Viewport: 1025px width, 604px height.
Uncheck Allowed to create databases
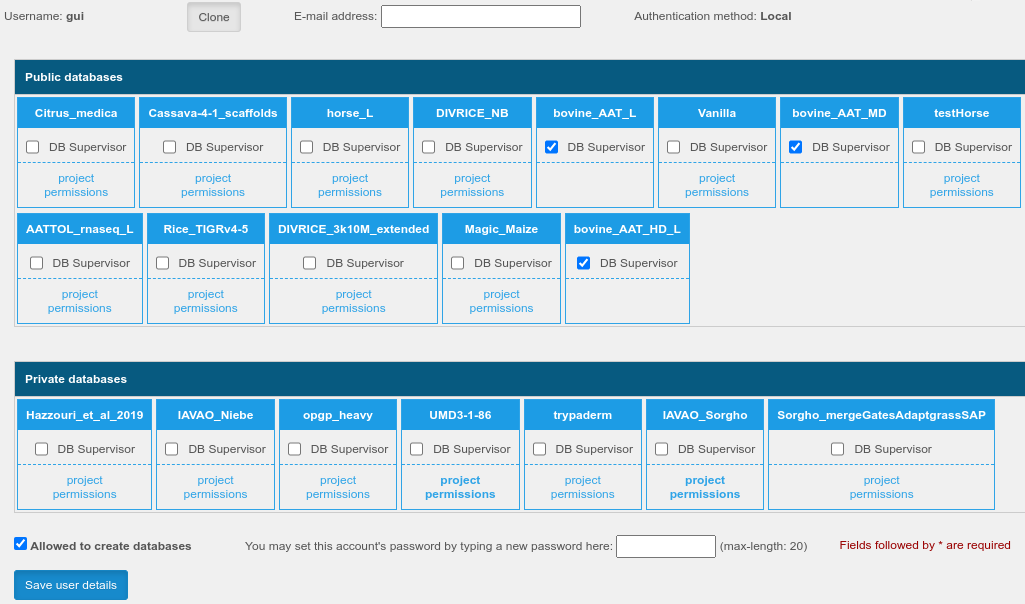[21, 544]
